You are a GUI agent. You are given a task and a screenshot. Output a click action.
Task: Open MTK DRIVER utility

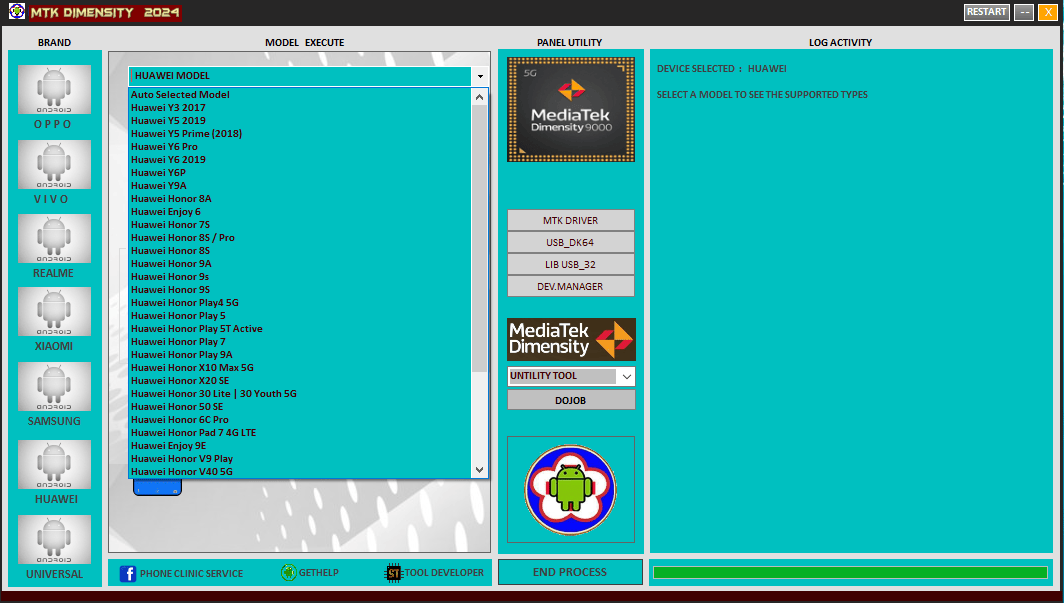point(571,220)
